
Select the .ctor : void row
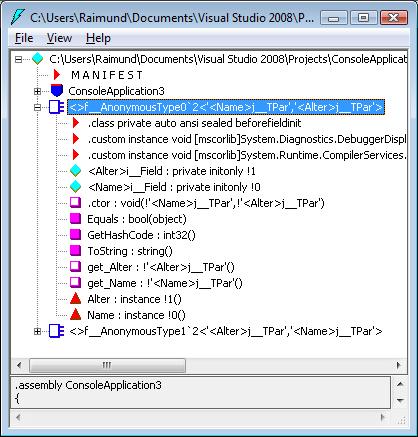pos(206,203)
